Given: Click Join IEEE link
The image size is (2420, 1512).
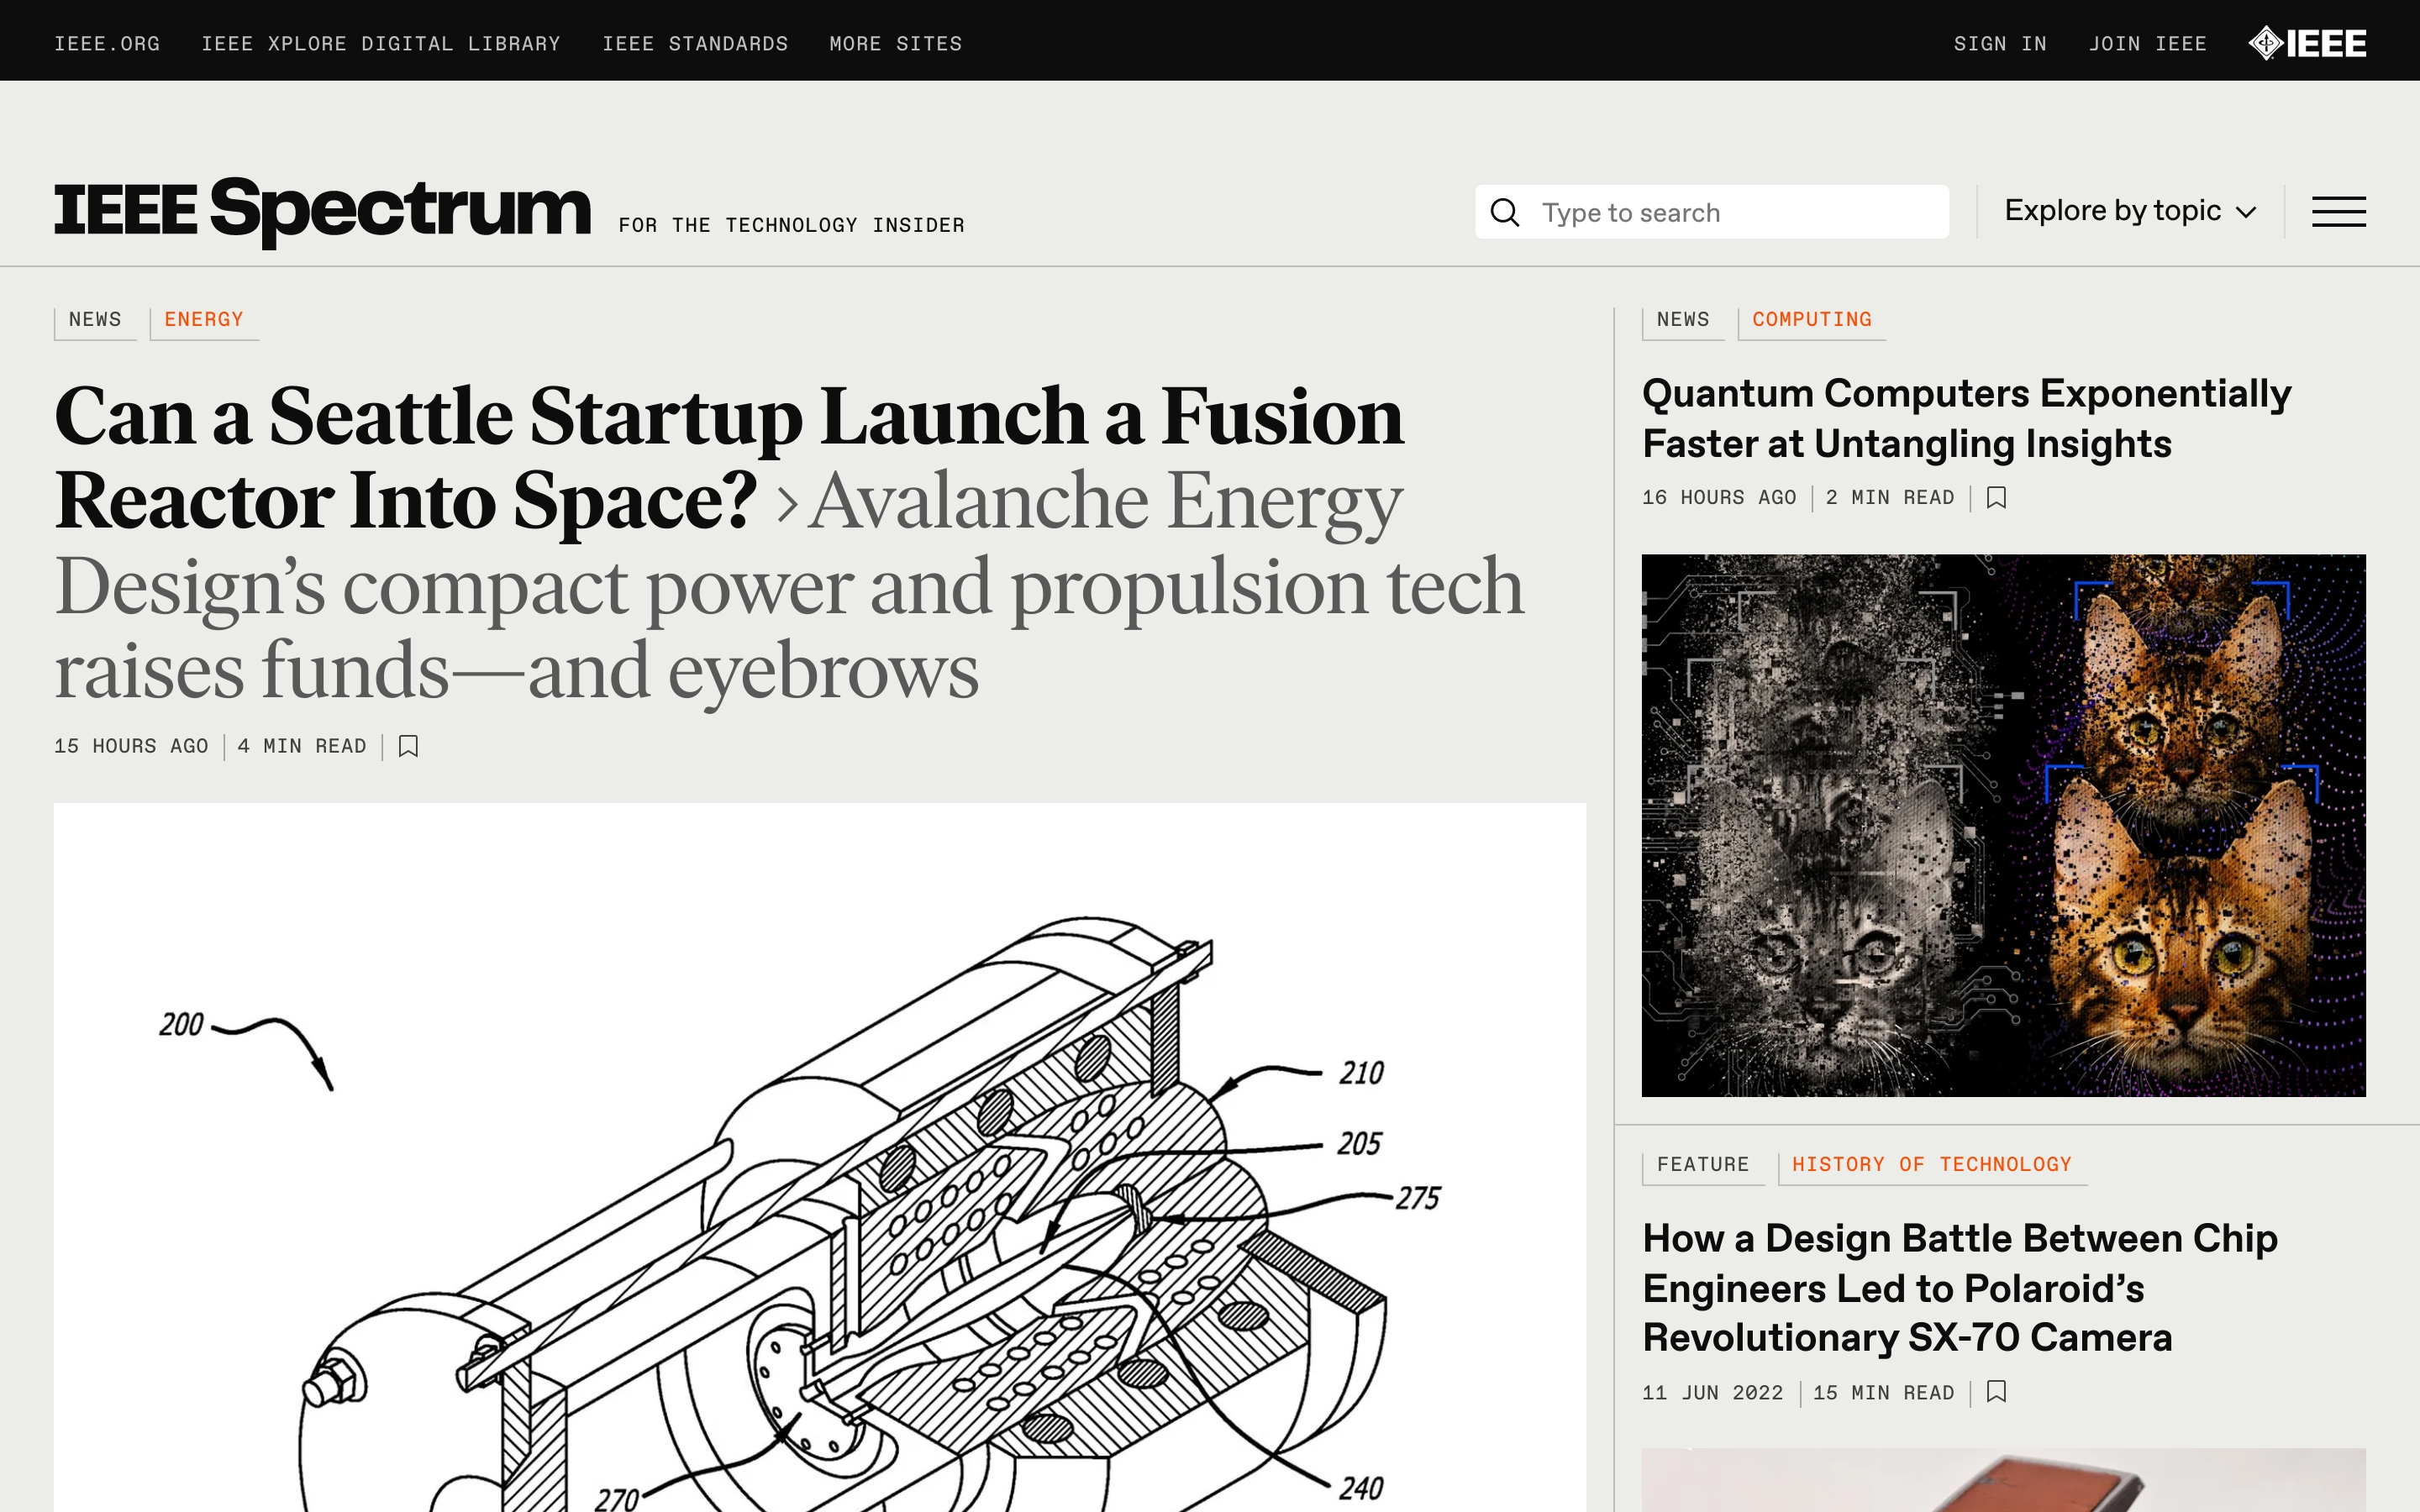Looking at the screenshot, I should coord(2147,44).
